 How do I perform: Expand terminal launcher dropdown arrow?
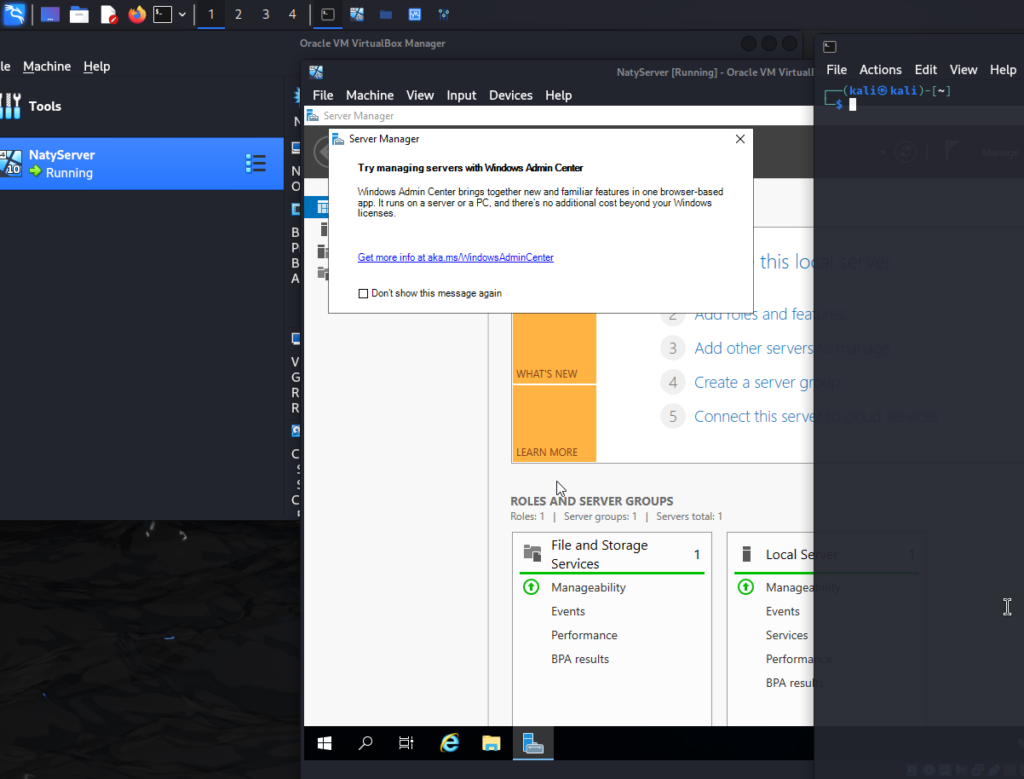point(182,14)
